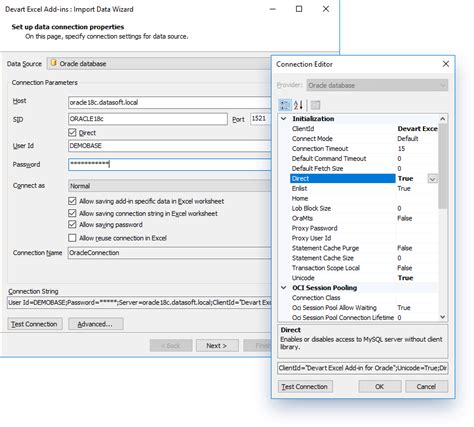This screenshot has width=474, height=427.
Task: Close the Import Data Wizard window
Action: 326,9
